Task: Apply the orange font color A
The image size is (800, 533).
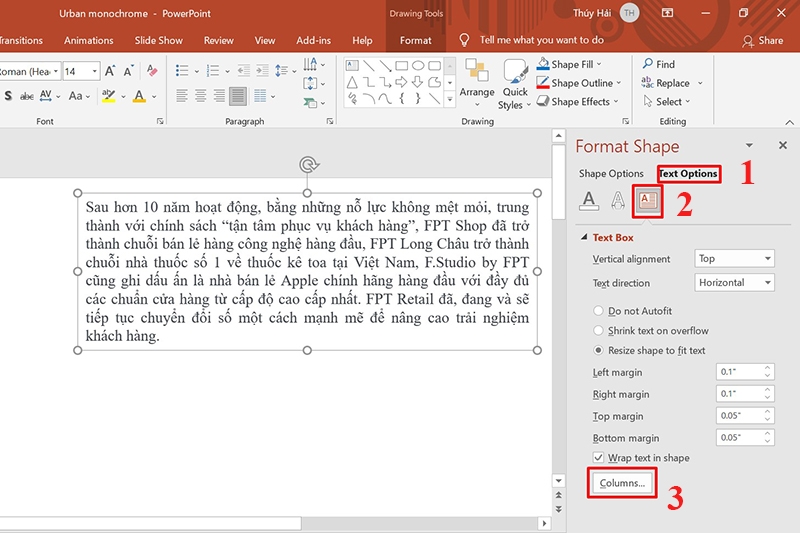Action: click(x=139, y=95)
